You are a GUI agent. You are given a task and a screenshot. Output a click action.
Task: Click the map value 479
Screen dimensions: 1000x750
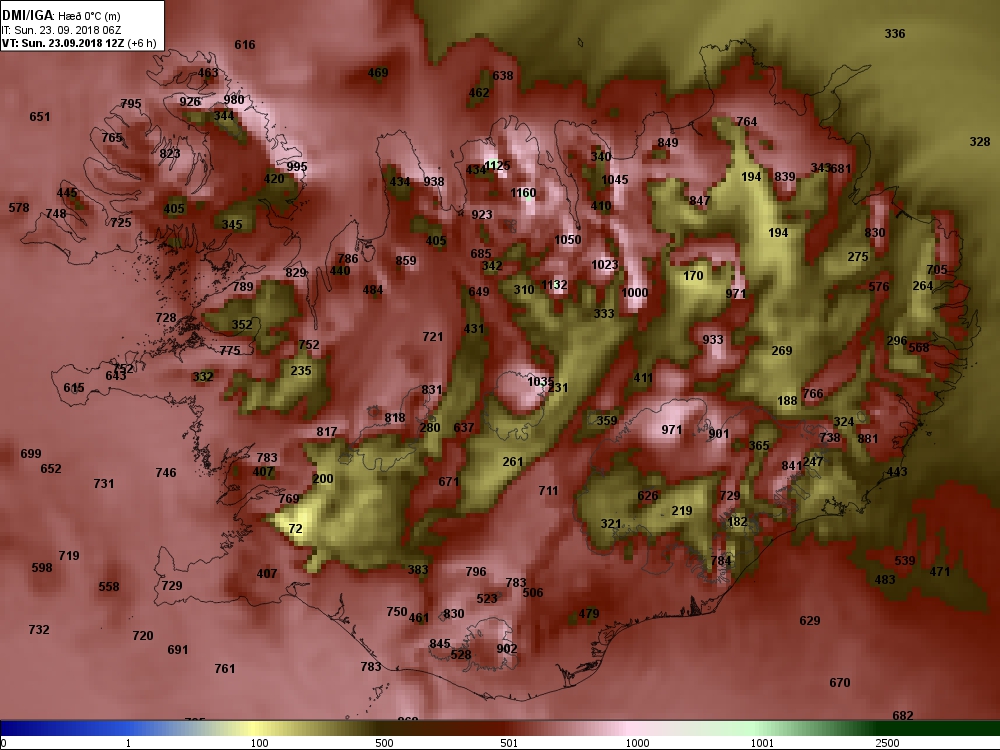588,614
